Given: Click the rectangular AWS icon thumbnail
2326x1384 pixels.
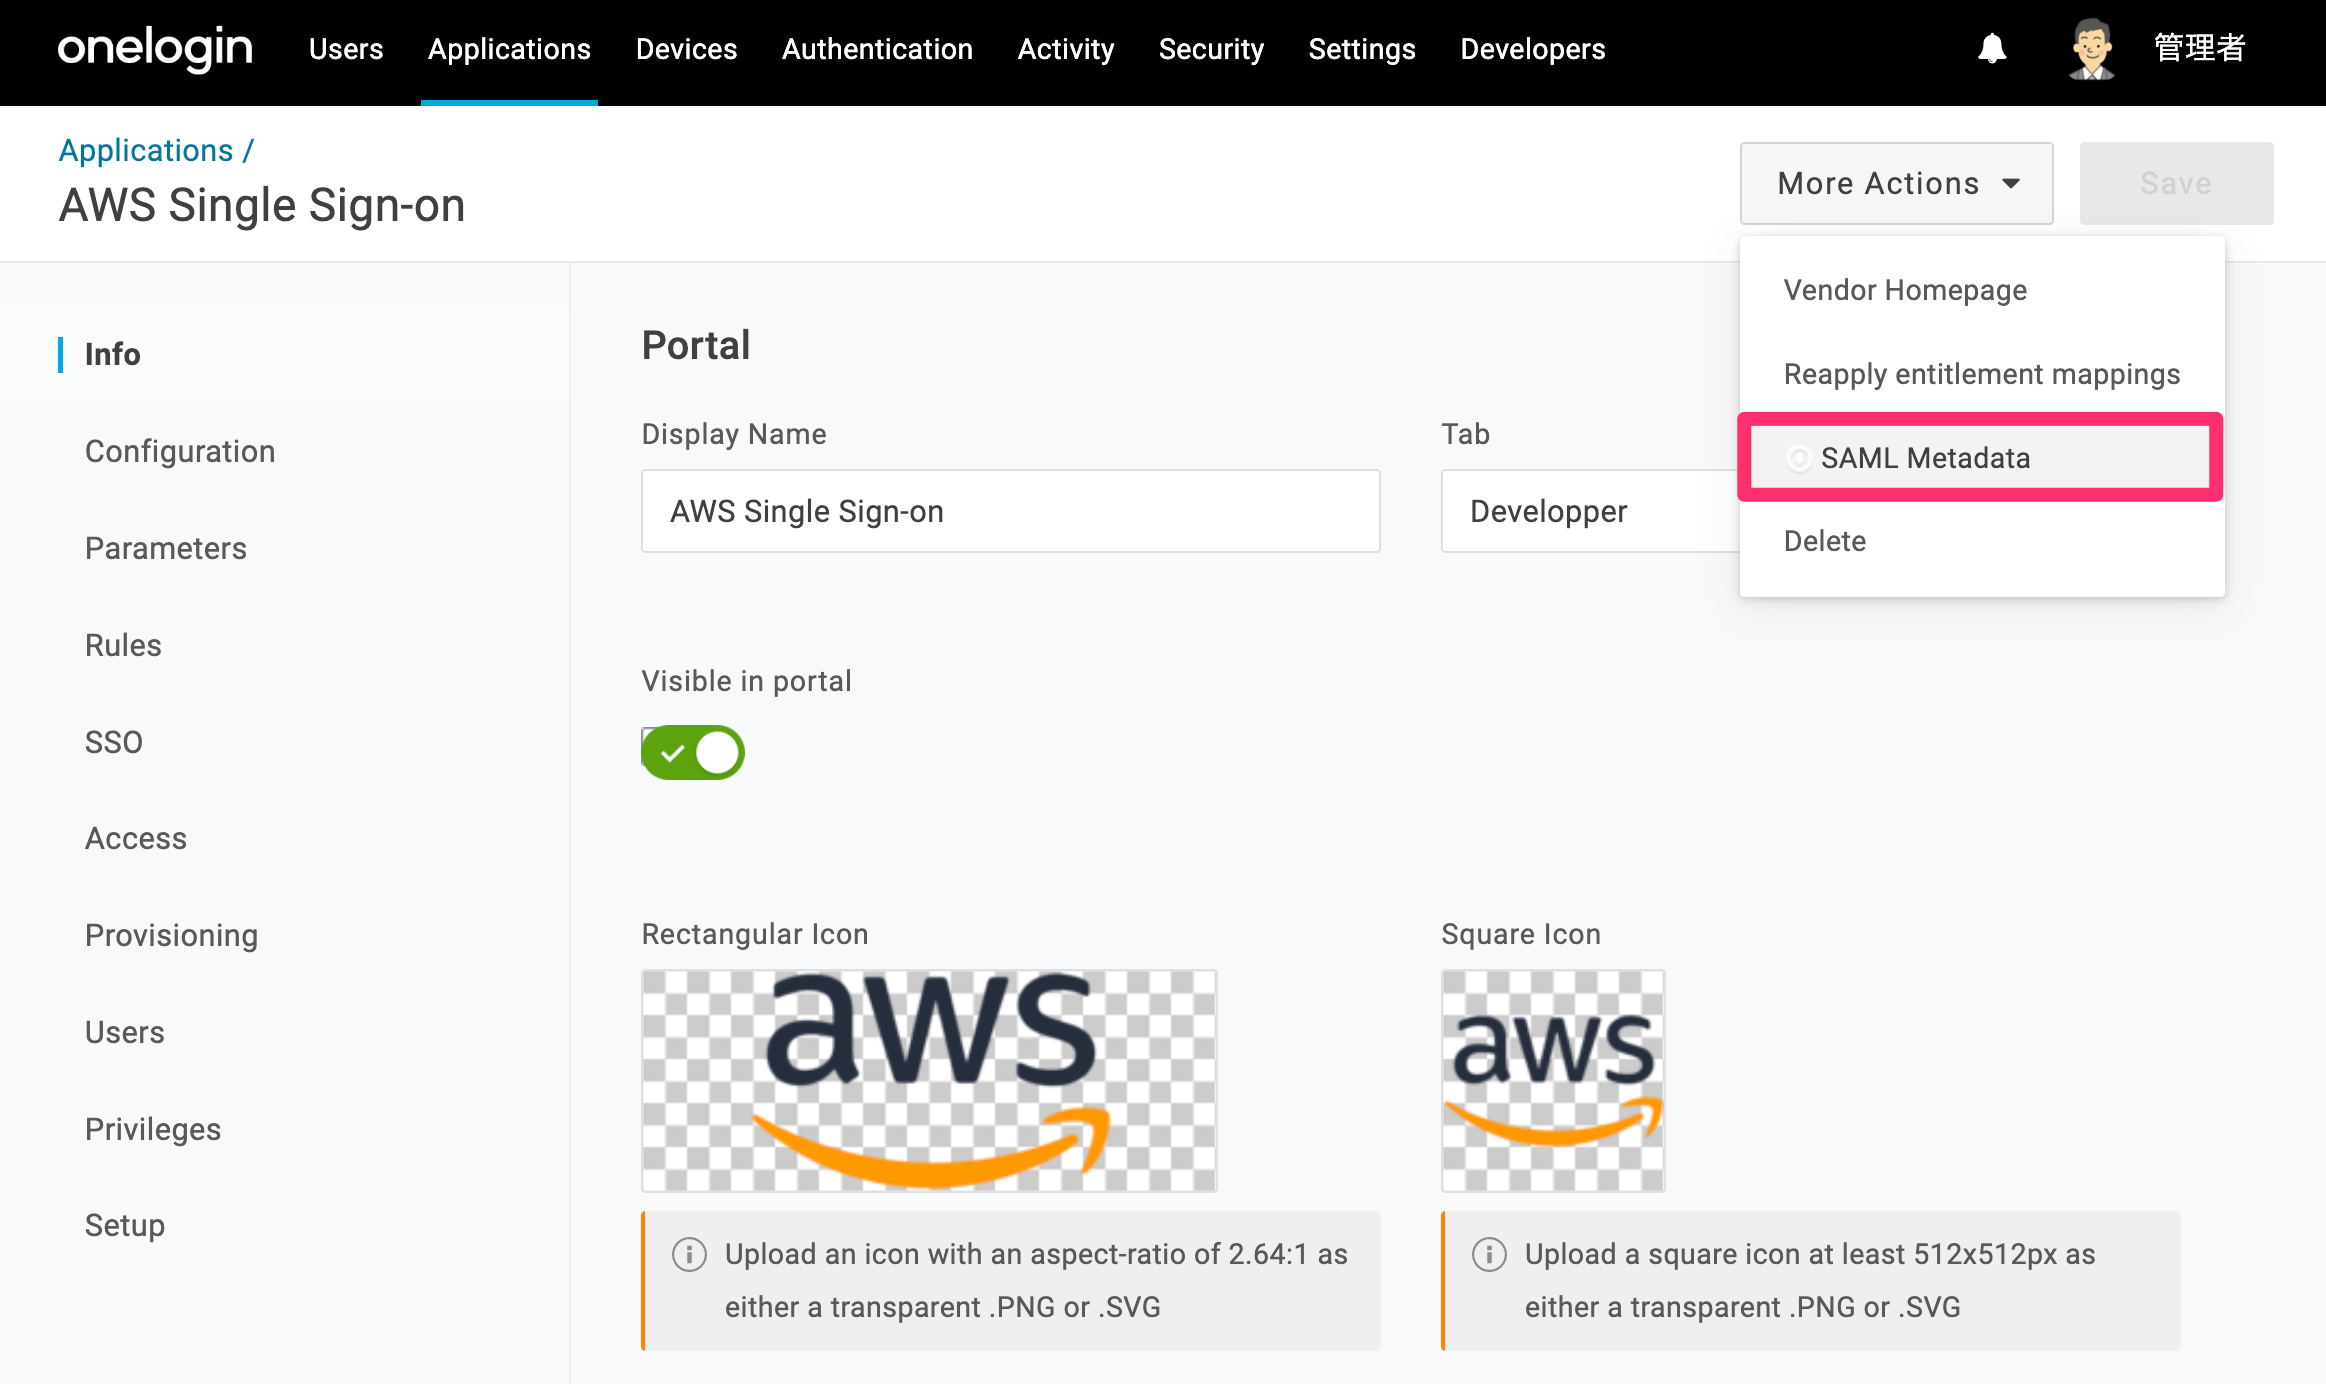Looking at the screenshot, I should tap(929, 1080).
